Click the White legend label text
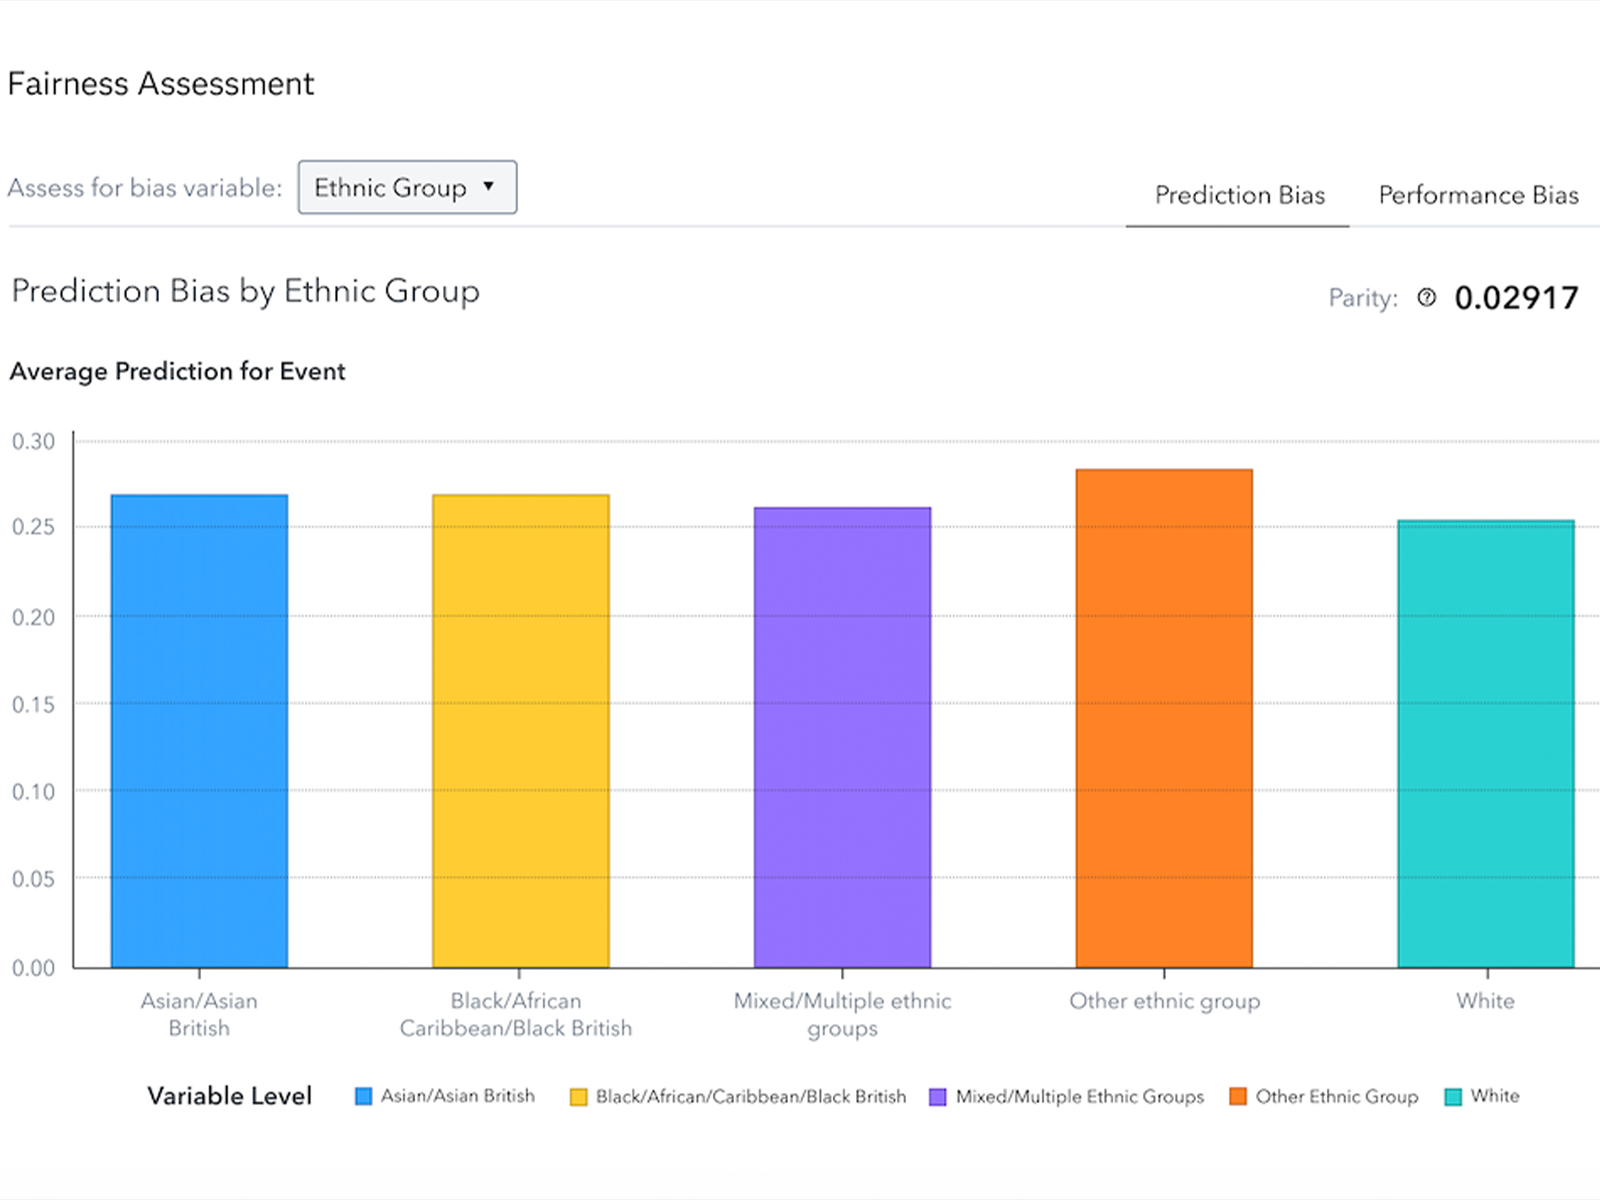The height and width of the screenshot is (1200, 1600). pyautogui.click(x=1494, y=1096)
